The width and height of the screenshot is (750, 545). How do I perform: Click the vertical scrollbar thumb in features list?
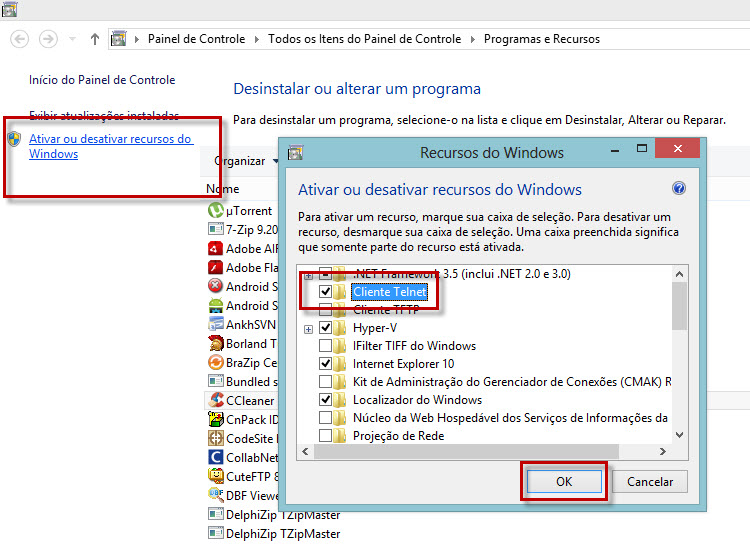click(x=679, y=306)
